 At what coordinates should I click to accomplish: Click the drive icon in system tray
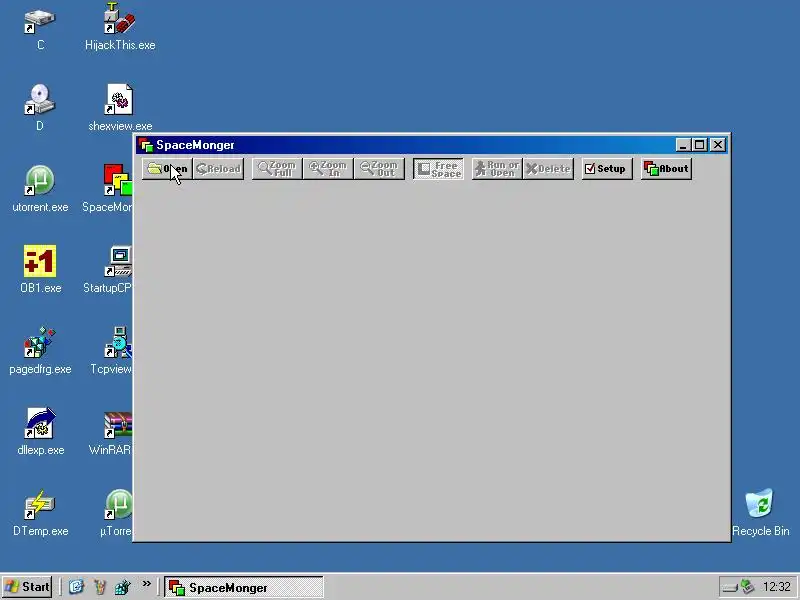click(731, 588)
